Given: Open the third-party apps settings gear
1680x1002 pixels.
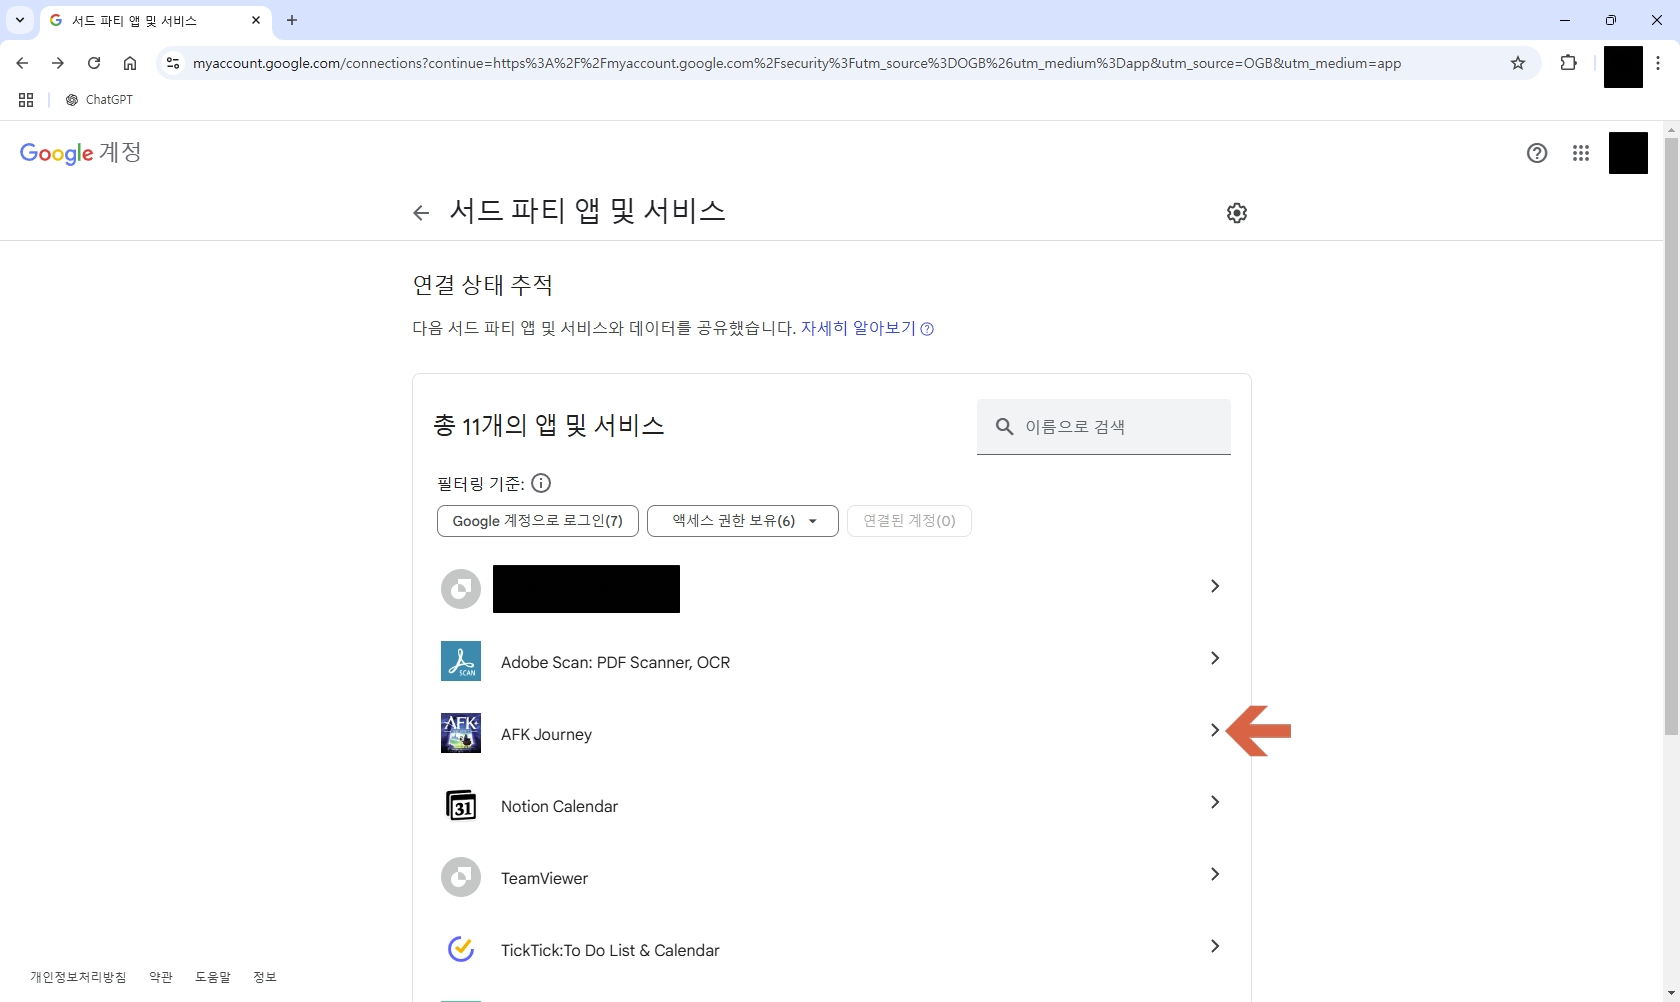Looking at the screenshot, I should (1236, 212).
